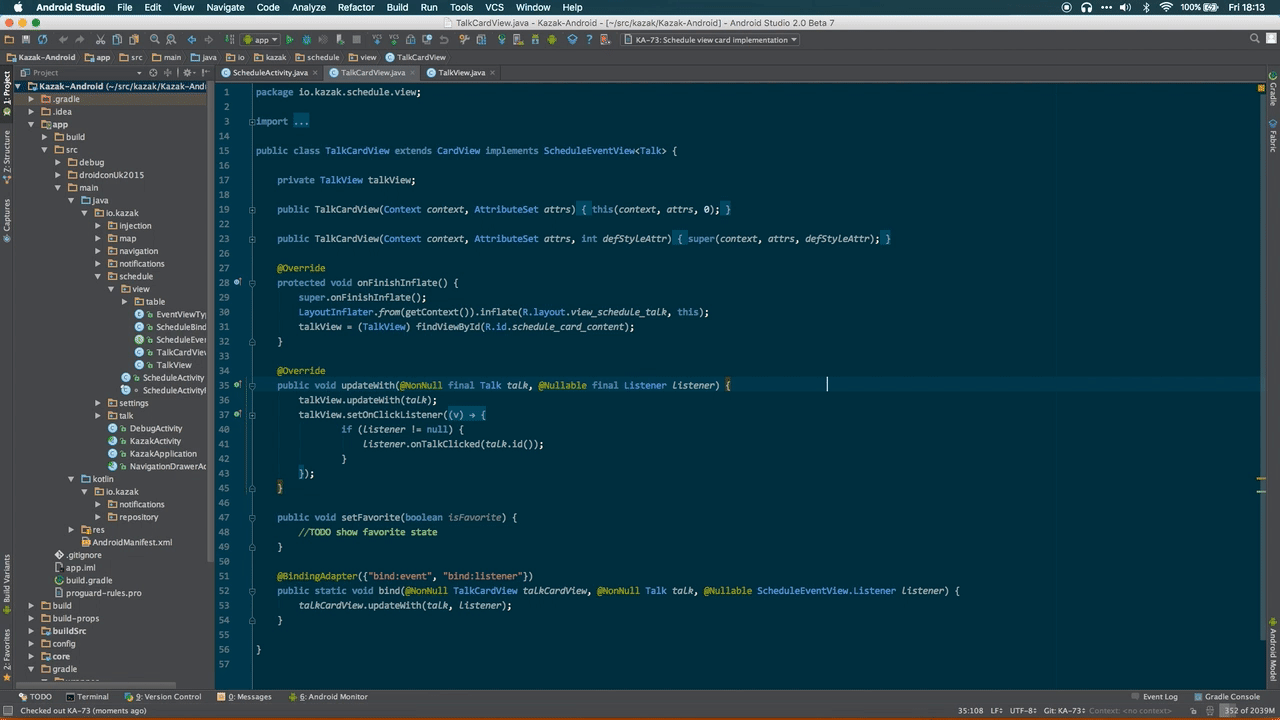Click the Save All toolbar icon

coord(26,40)
